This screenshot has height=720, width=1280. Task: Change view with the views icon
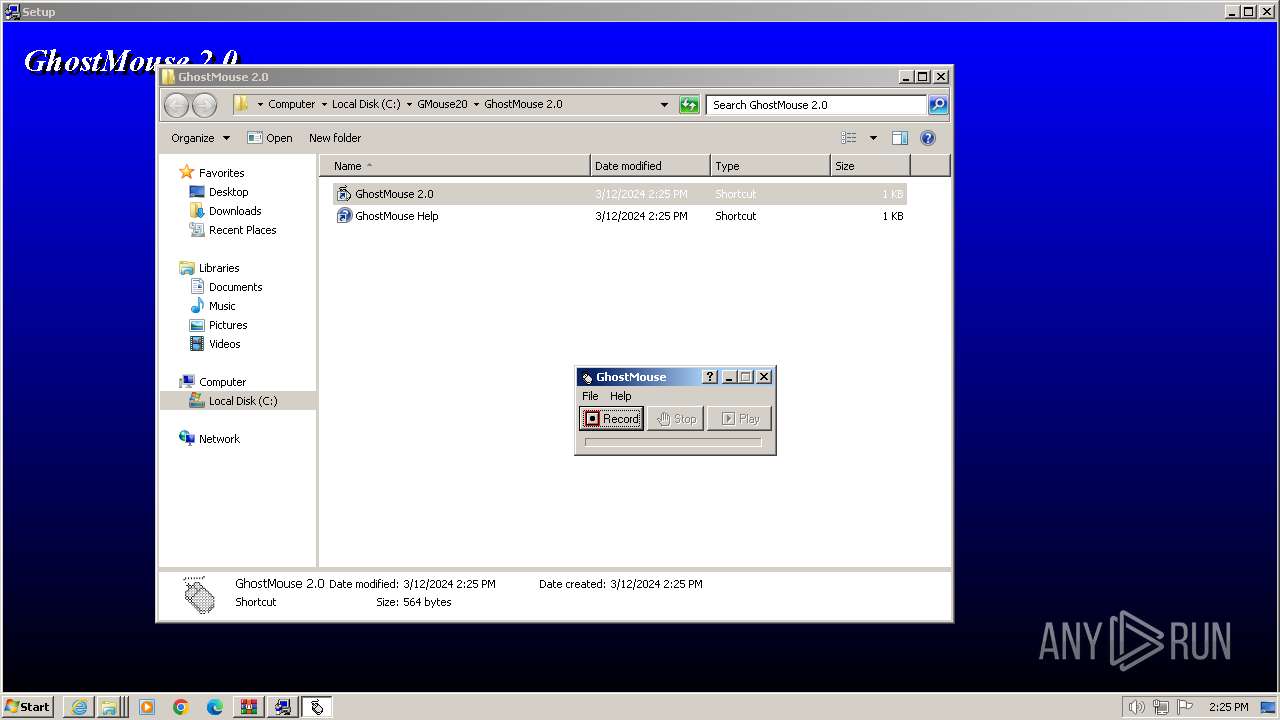pos(849,138)
